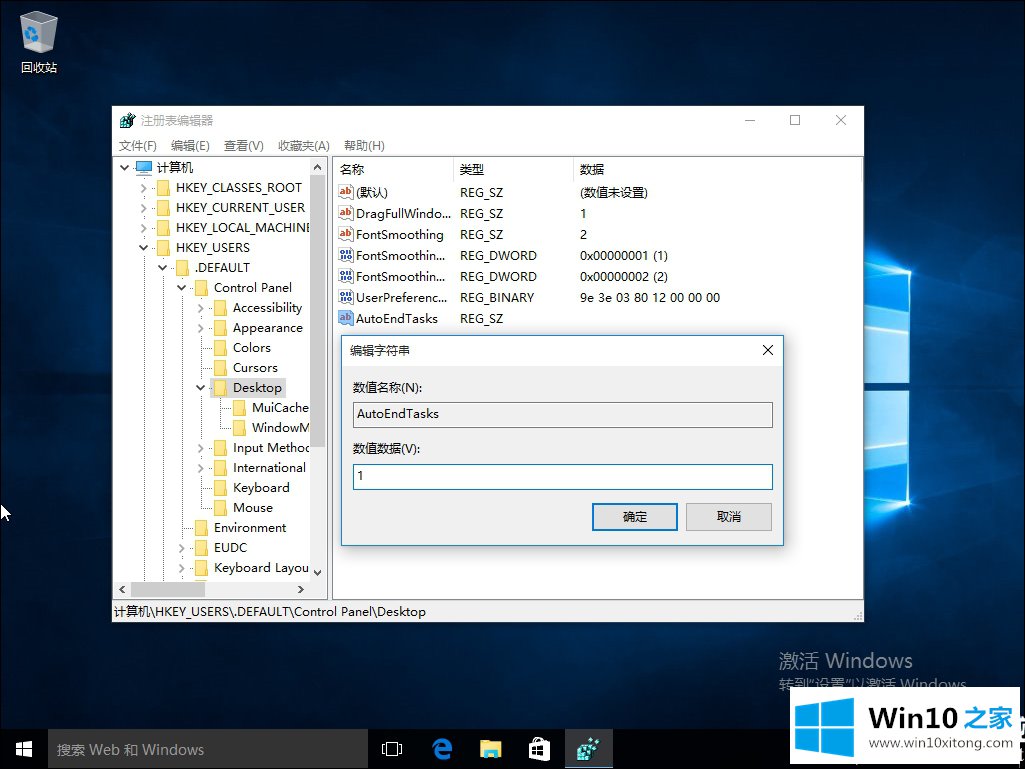Click the MuiCached folder icon
The image size is (1025, 769).
click(240, 408)
